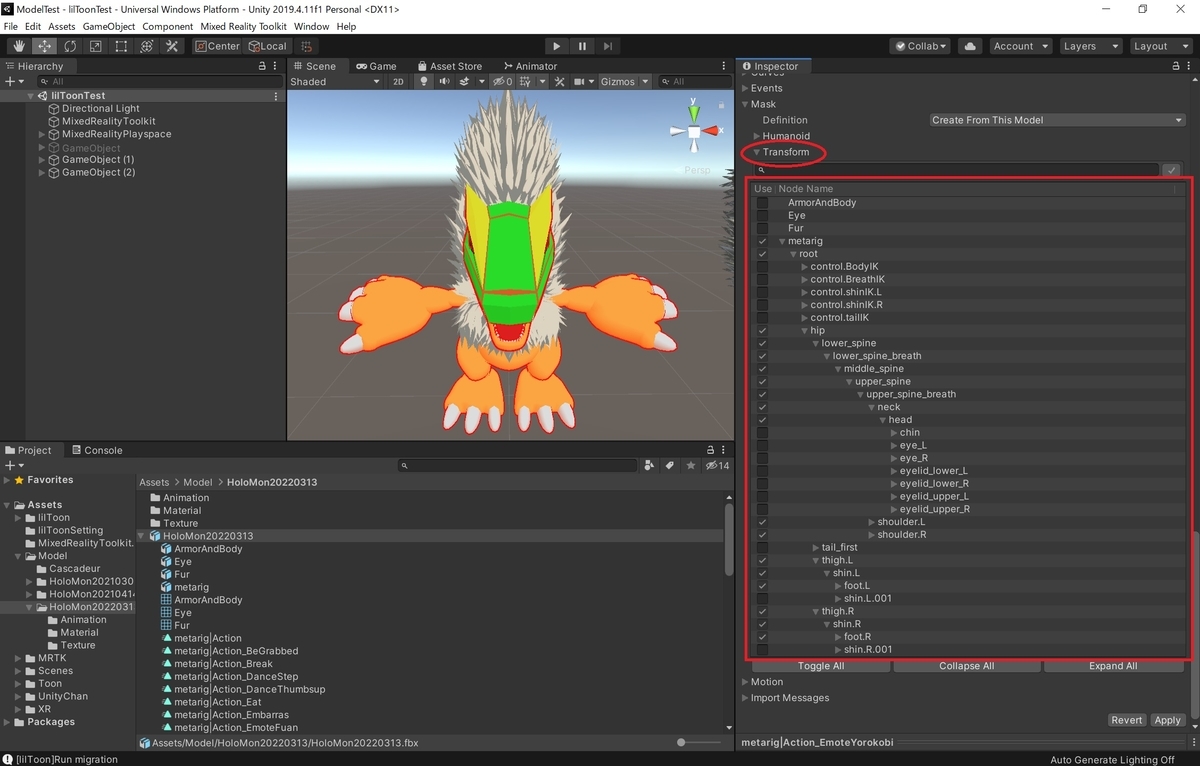Switch to the Animator tab
This screenshot has height=766, width=1200.
pos(530,66)
